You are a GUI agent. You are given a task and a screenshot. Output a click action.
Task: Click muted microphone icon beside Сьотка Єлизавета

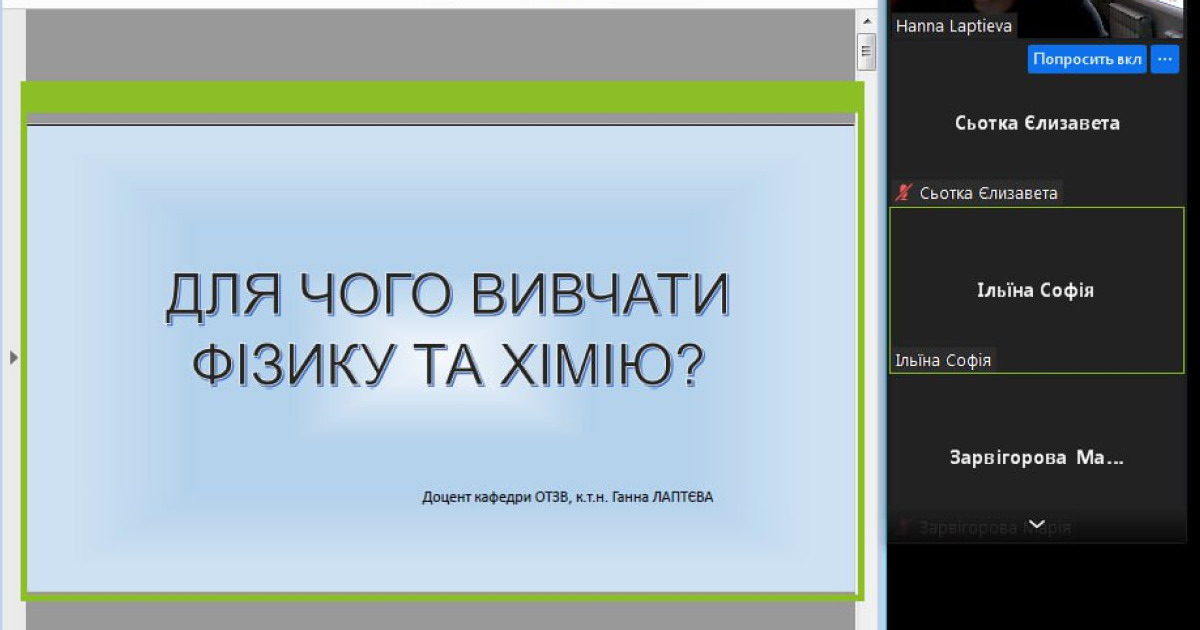point(904,193)
